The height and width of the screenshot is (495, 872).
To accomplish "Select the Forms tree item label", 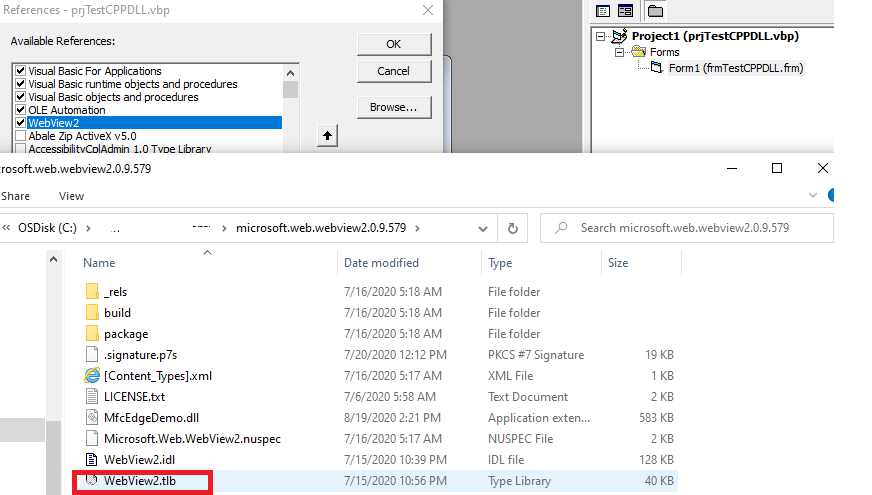I will (x=665, y=52).
